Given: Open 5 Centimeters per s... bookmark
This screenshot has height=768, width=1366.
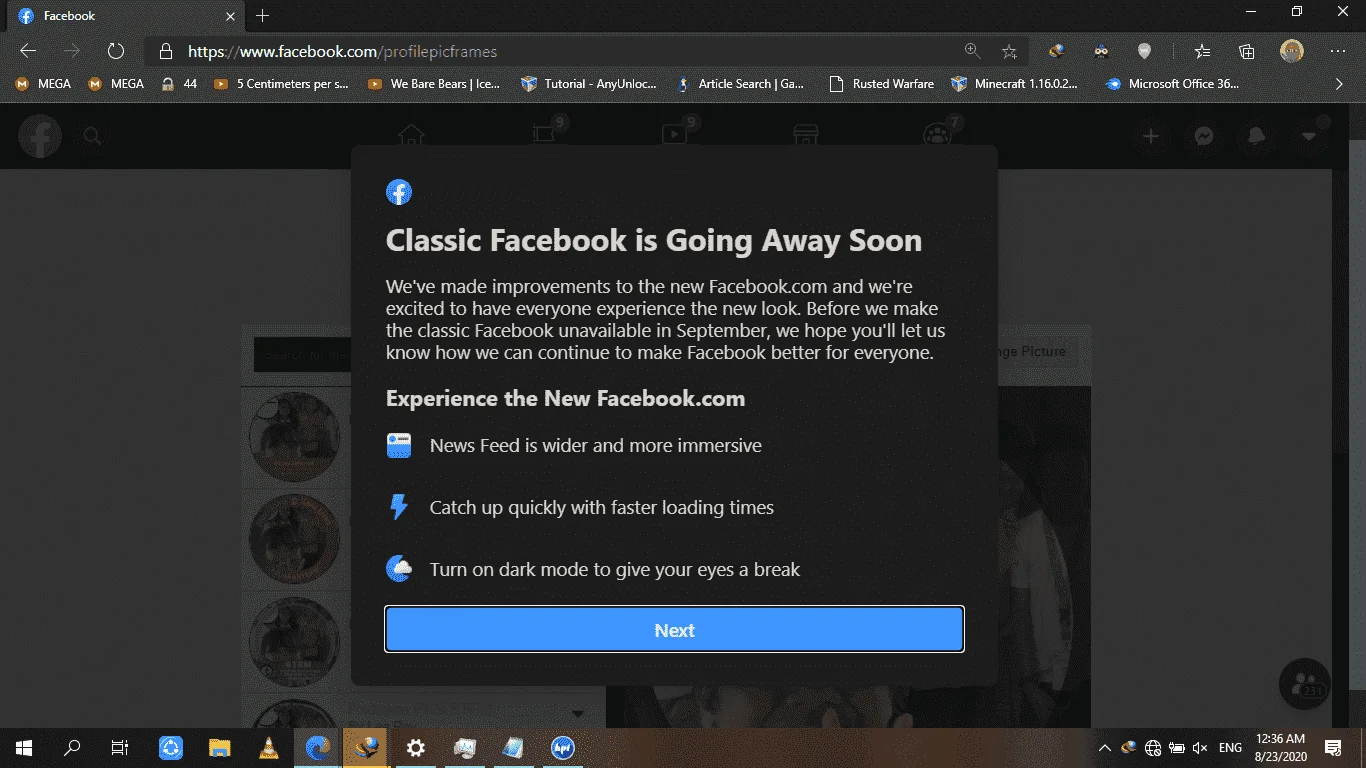Looking at the screenshot, I should 281,84.
